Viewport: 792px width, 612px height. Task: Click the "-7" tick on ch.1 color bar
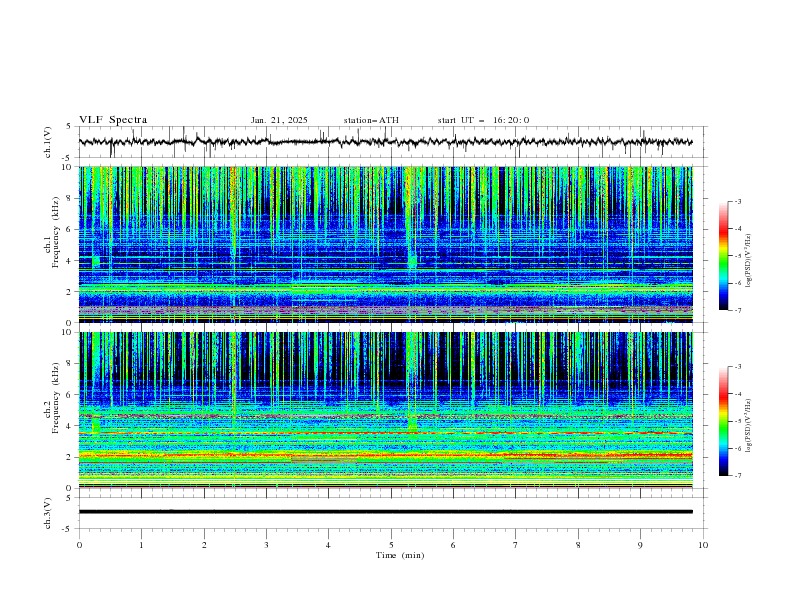coord(737,310)
